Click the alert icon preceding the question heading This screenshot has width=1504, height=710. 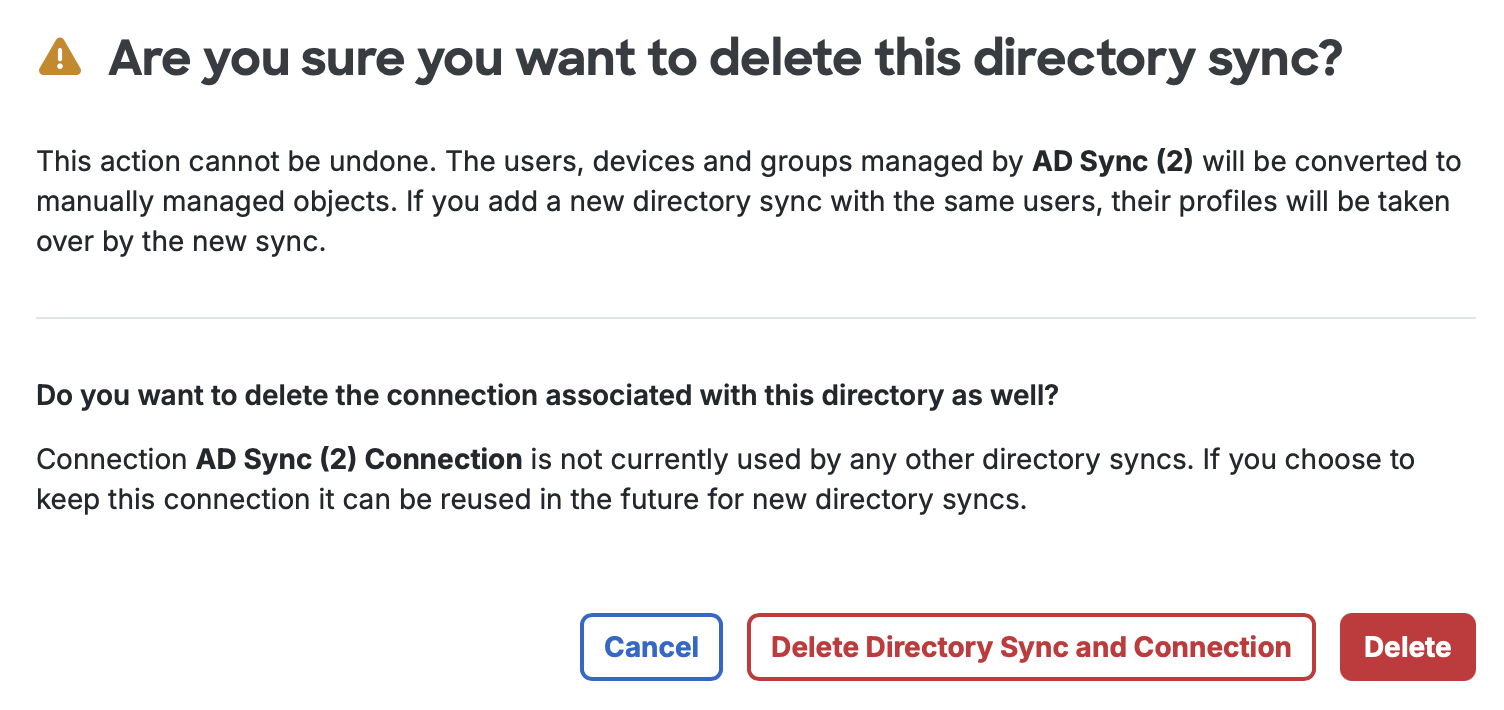coord(60,58)
